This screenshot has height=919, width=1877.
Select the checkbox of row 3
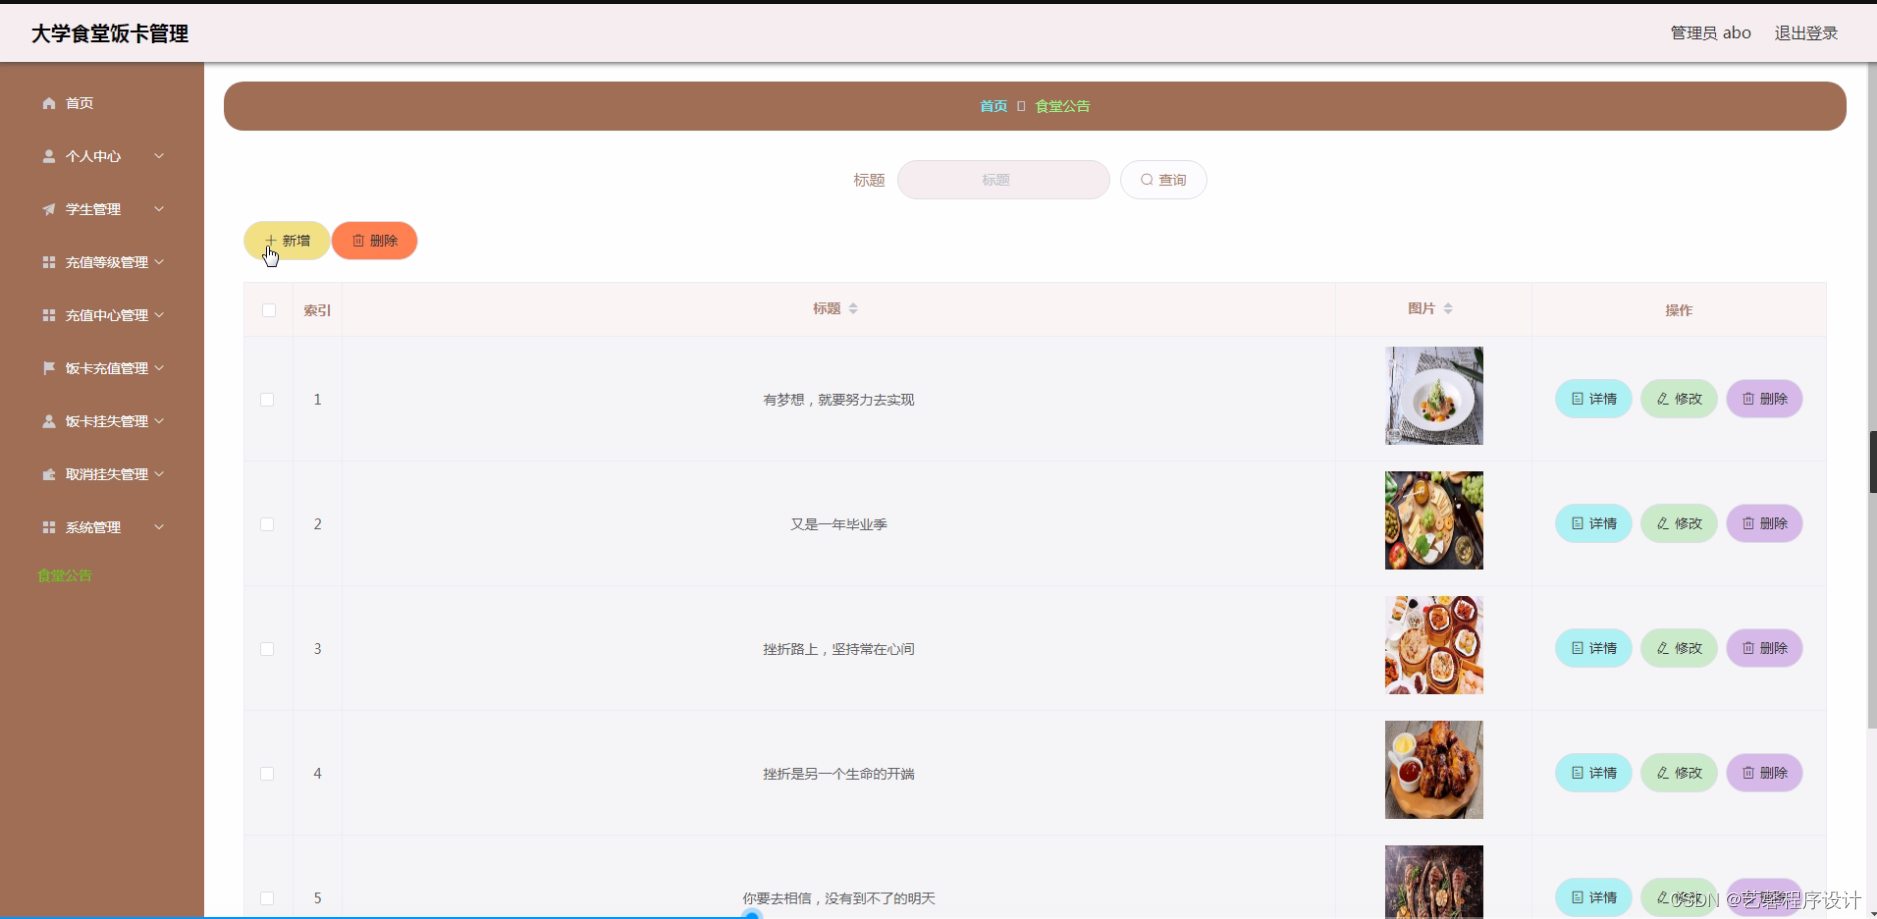(267, 648)
